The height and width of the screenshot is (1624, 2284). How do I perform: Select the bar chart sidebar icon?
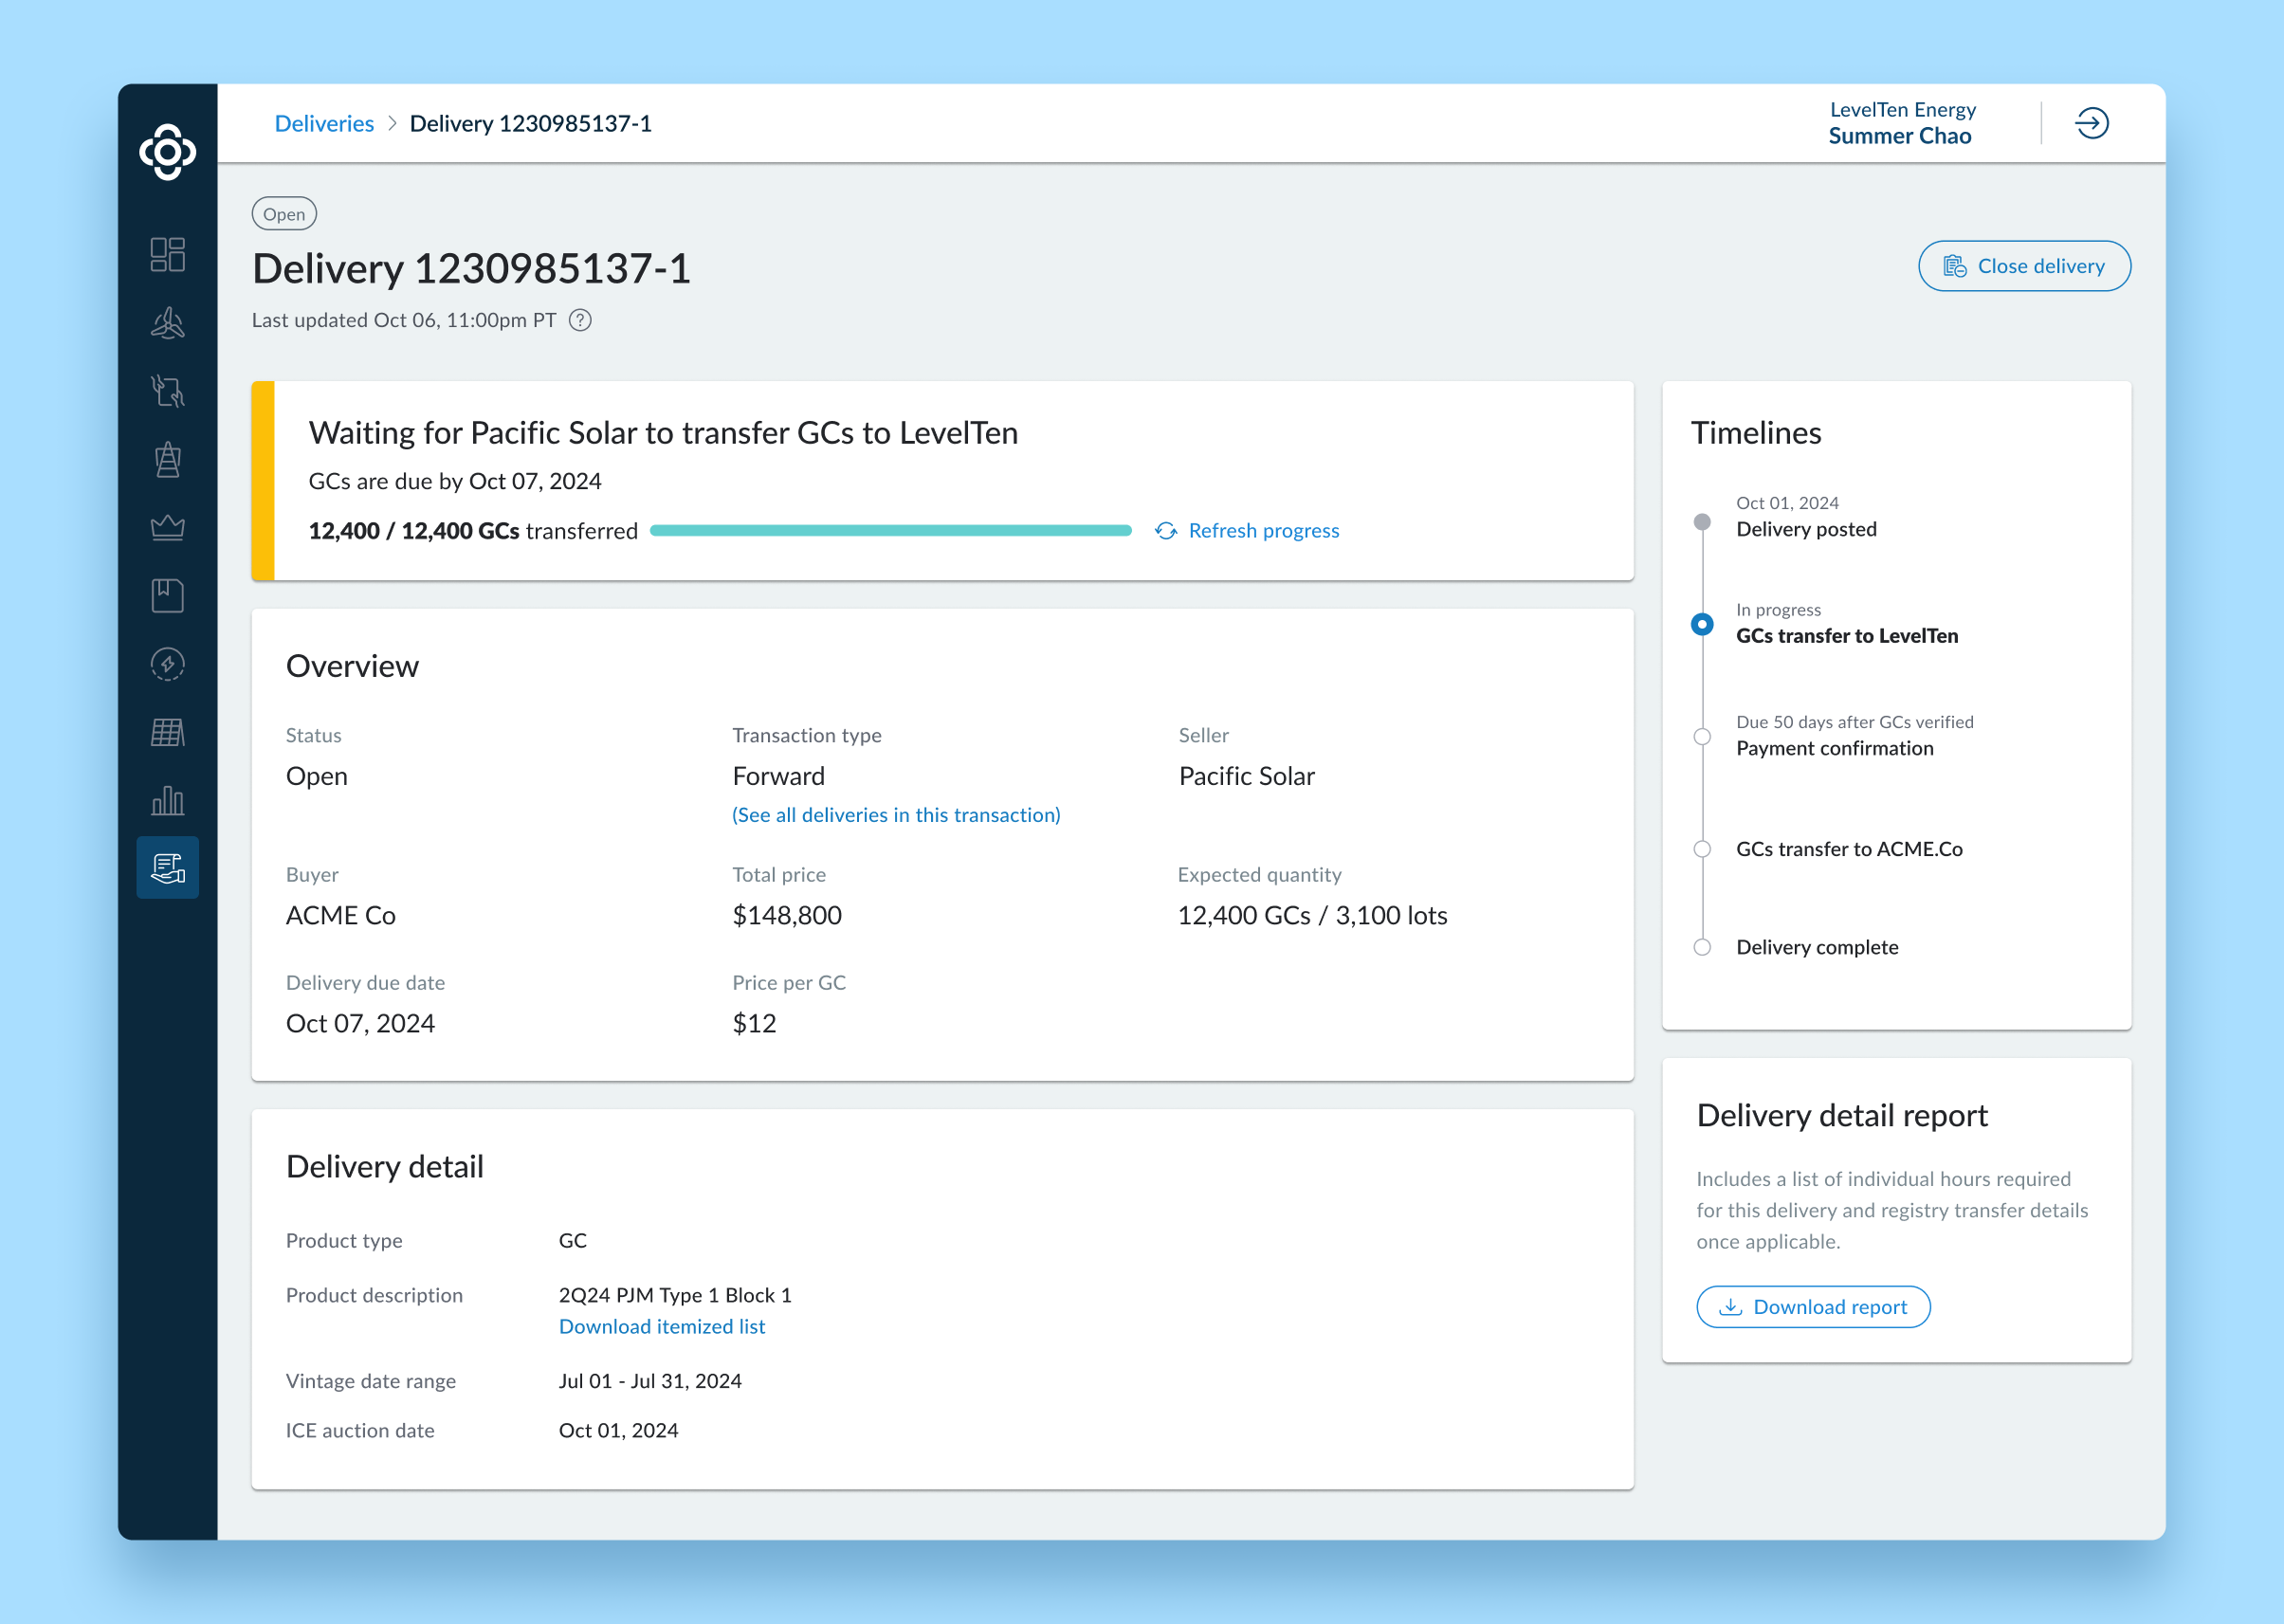pos(167,800)
